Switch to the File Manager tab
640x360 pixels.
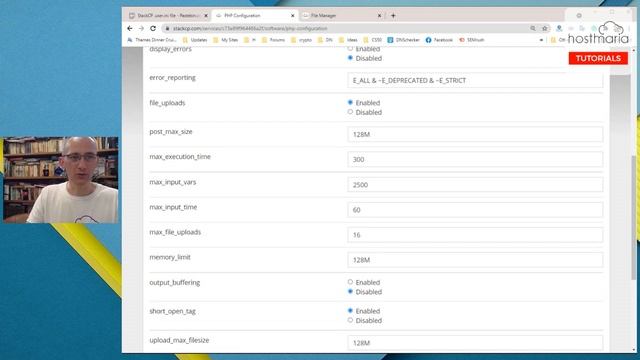341,16
